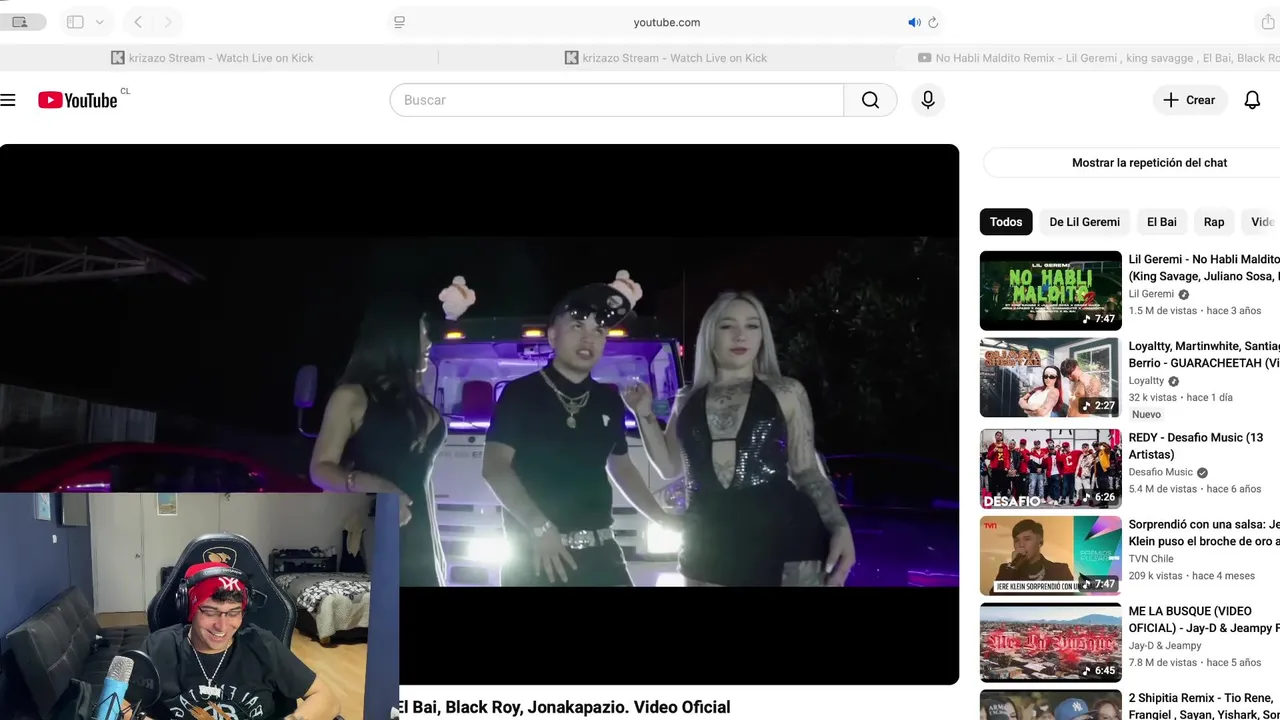Open the Lil Geremi channel name

coord(1151,294)
